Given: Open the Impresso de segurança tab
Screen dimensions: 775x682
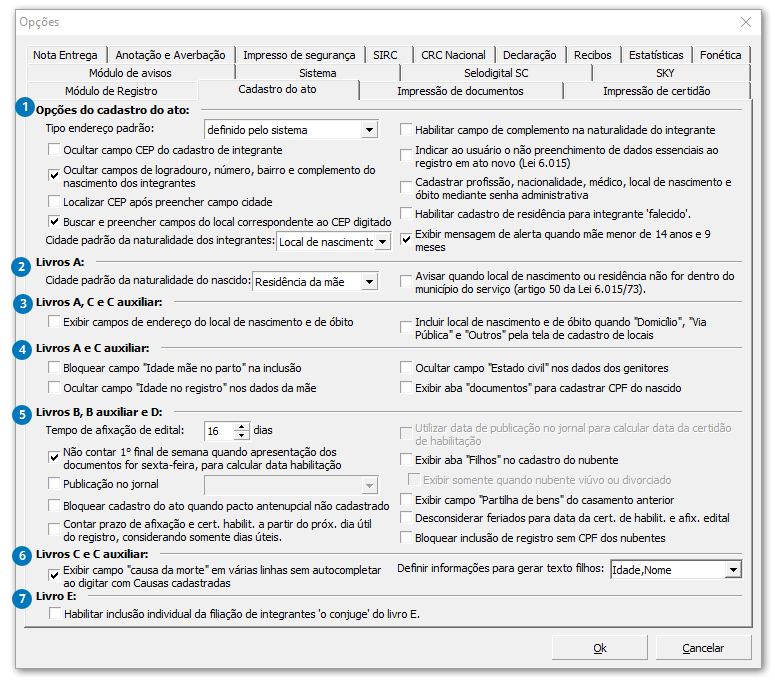Looking at the screenshot, I should point(299,55).
